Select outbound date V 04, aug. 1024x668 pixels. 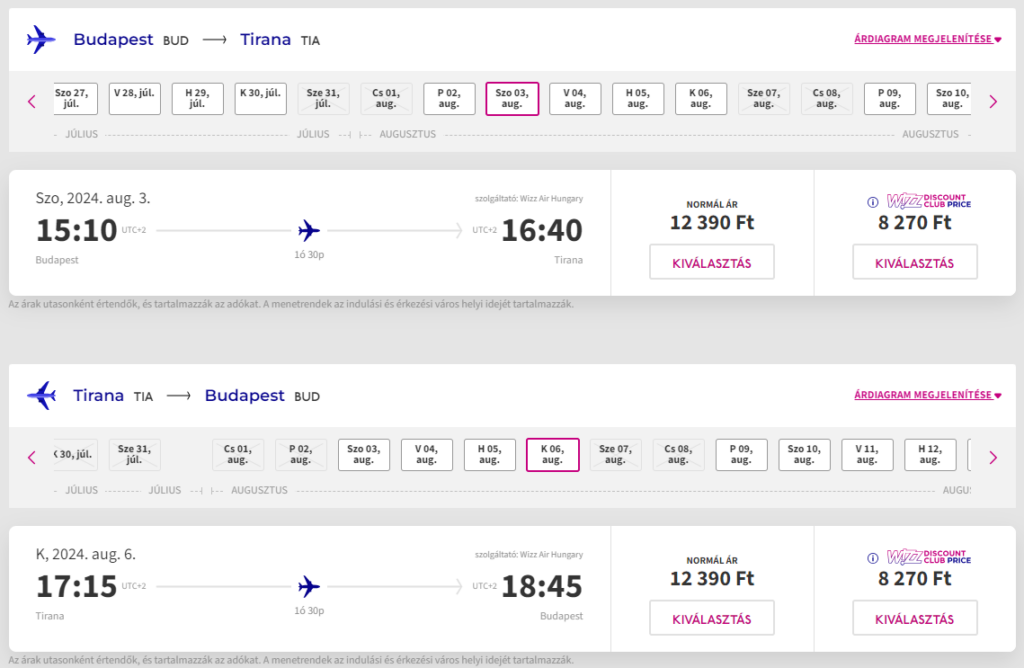click(x=574, y=99)
